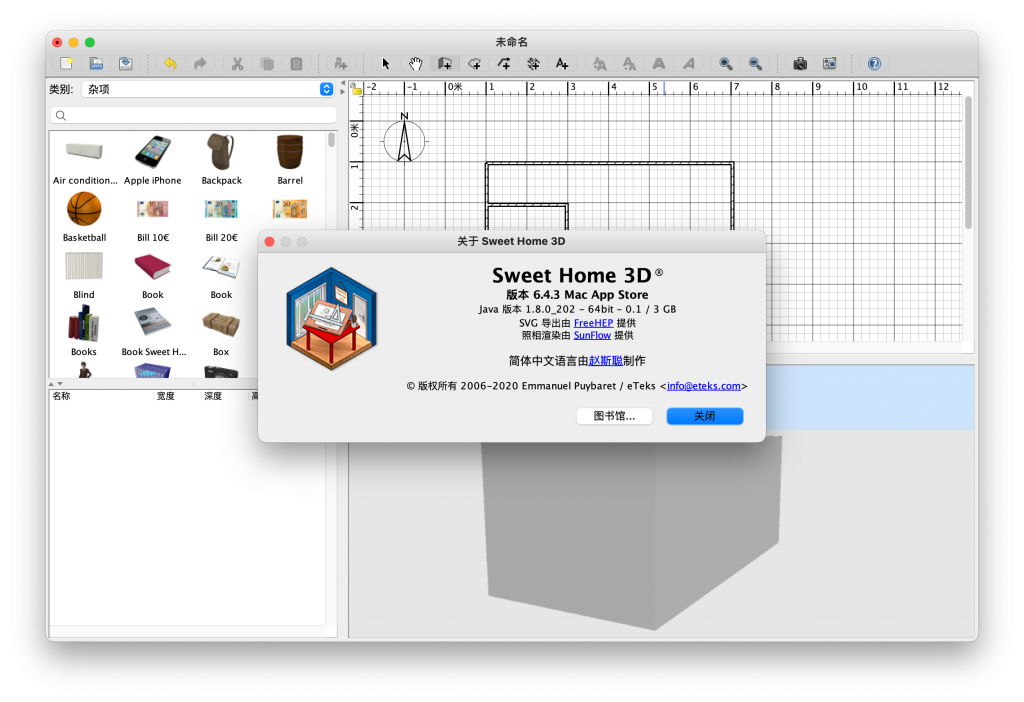This screenshot has height=702, width=1024.
Task: Open help with question mark icon
Action: (874, 63)
